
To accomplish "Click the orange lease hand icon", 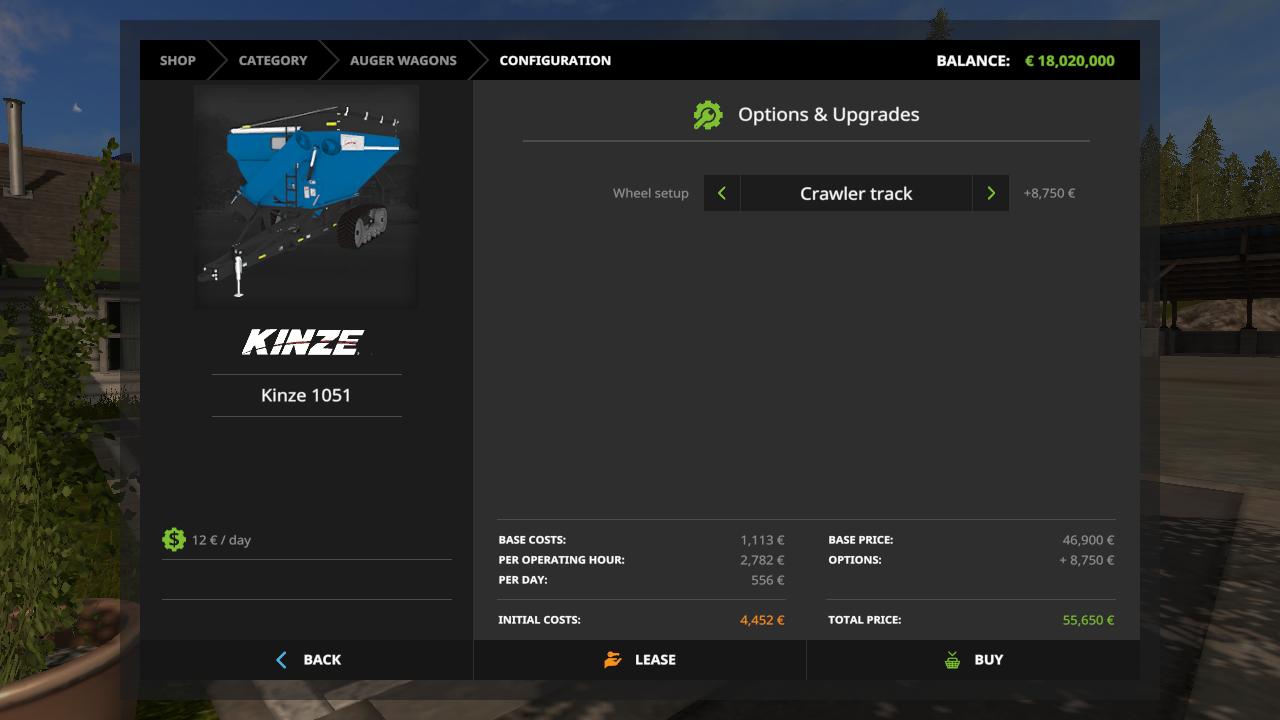I will 613,660.
